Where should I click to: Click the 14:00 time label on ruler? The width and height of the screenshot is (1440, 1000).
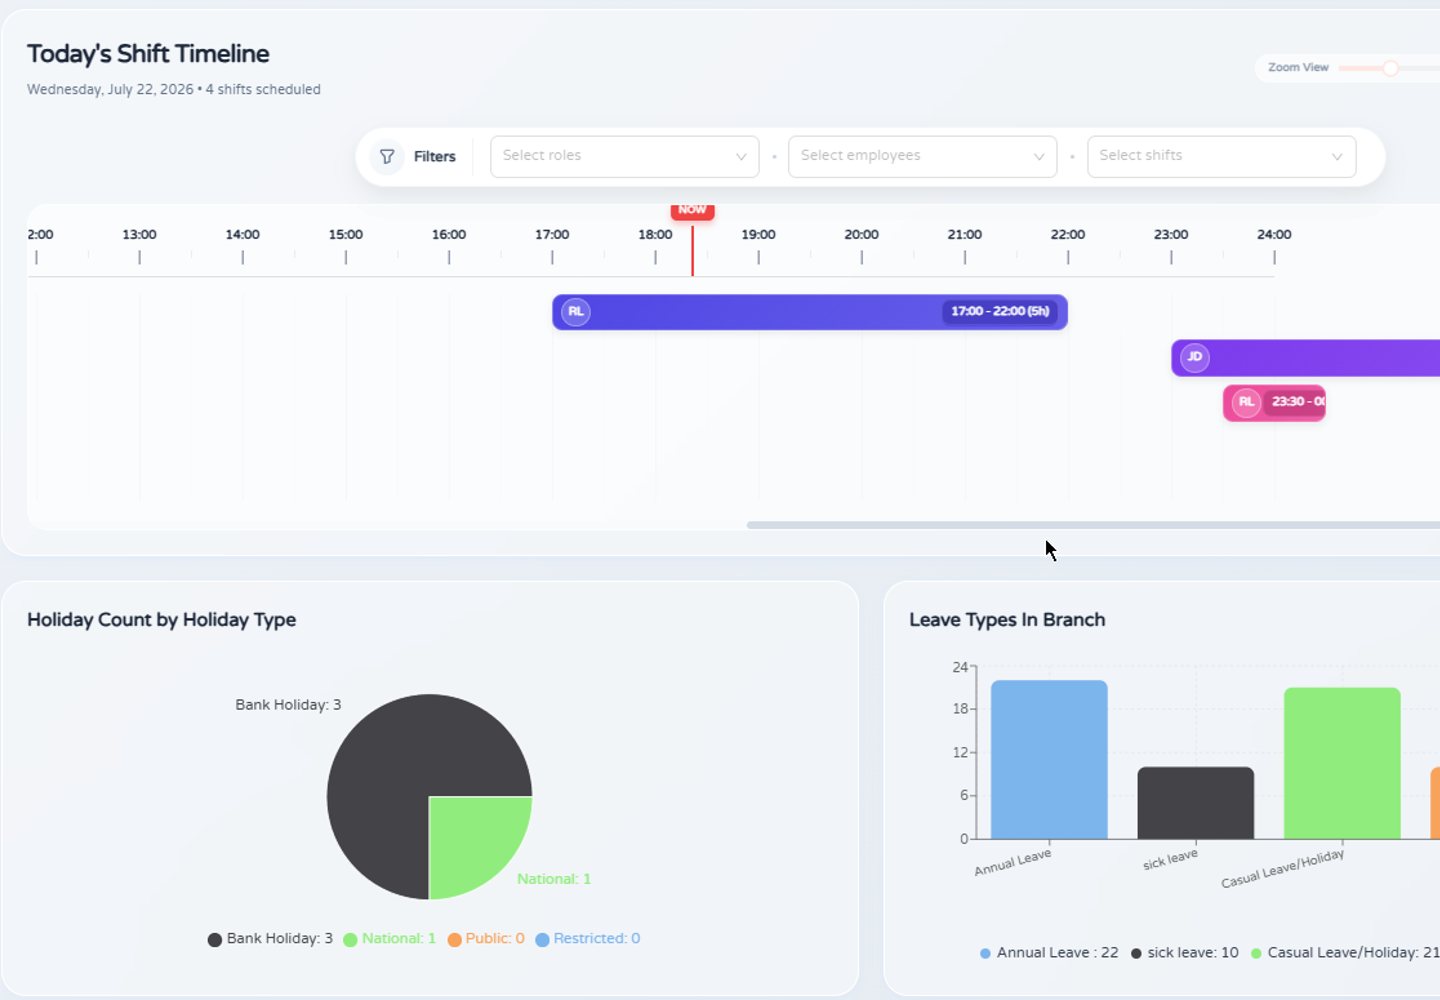[x=242, y=235]
